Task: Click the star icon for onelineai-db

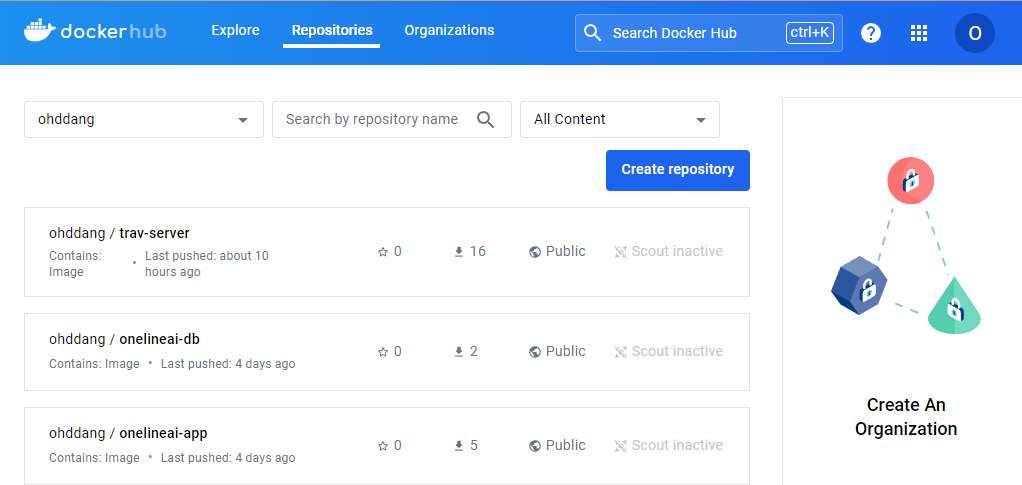Action: 383,352
